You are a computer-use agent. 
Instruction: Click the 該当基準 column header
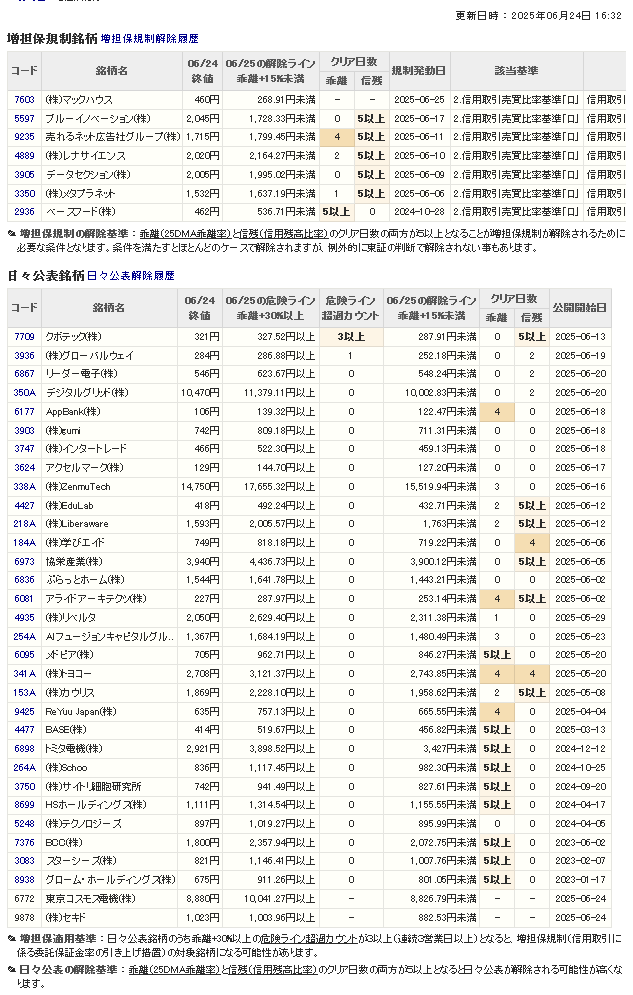516,70
